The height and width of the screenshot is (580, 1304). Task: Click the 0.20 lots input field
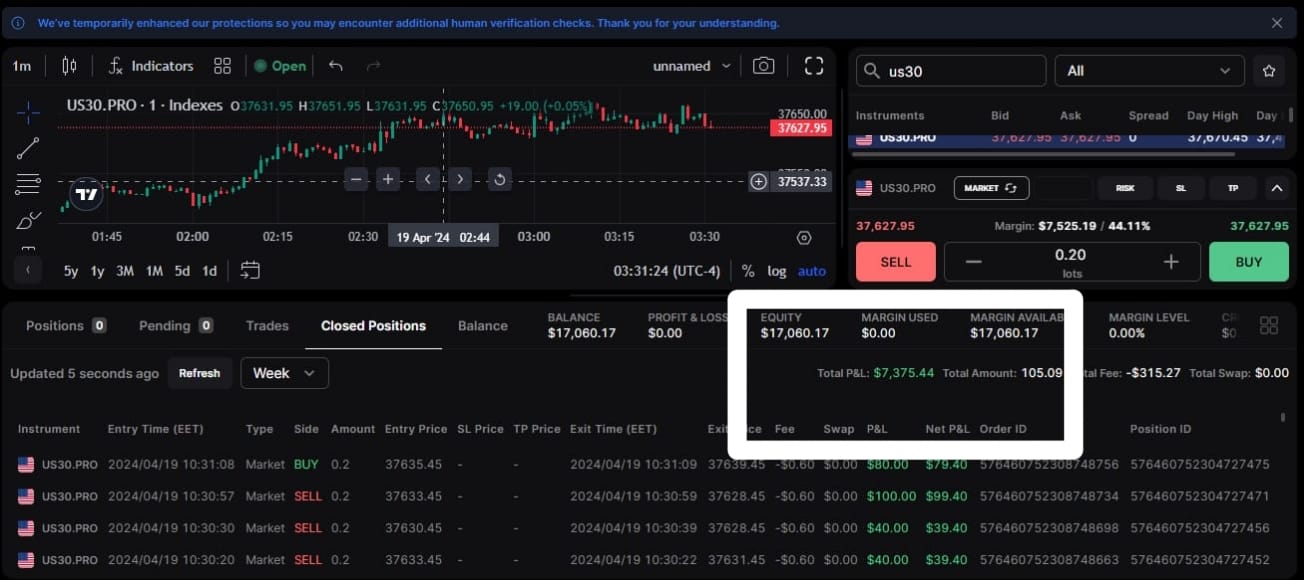(x=1071, y=262)
